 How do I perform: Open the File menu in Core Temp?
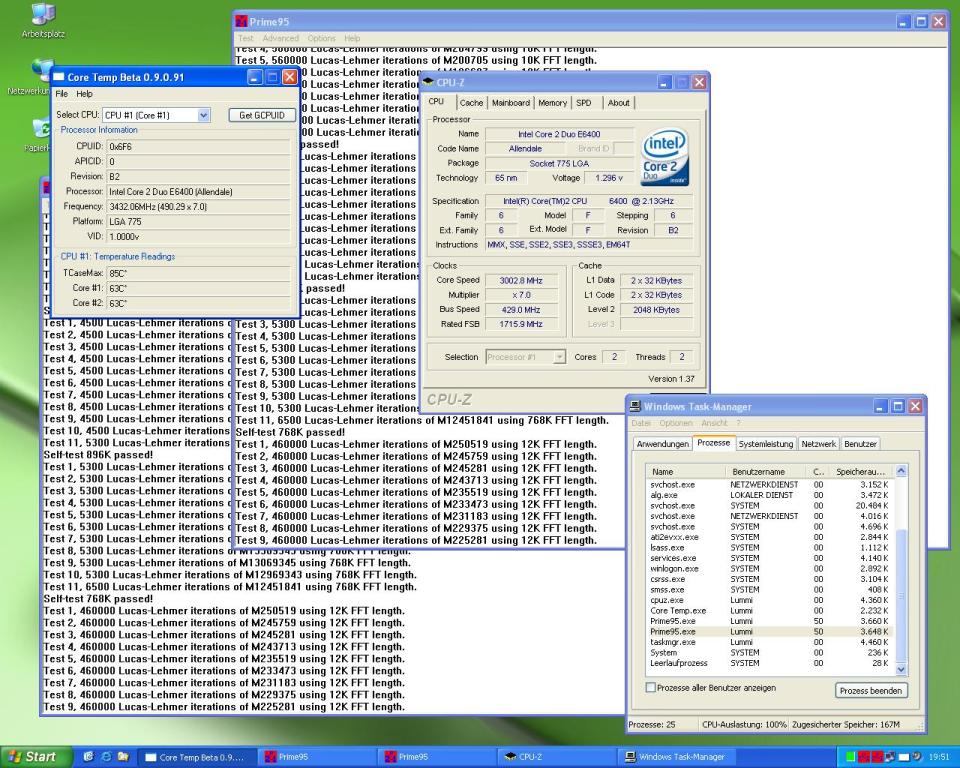click(x=62, y=94)
